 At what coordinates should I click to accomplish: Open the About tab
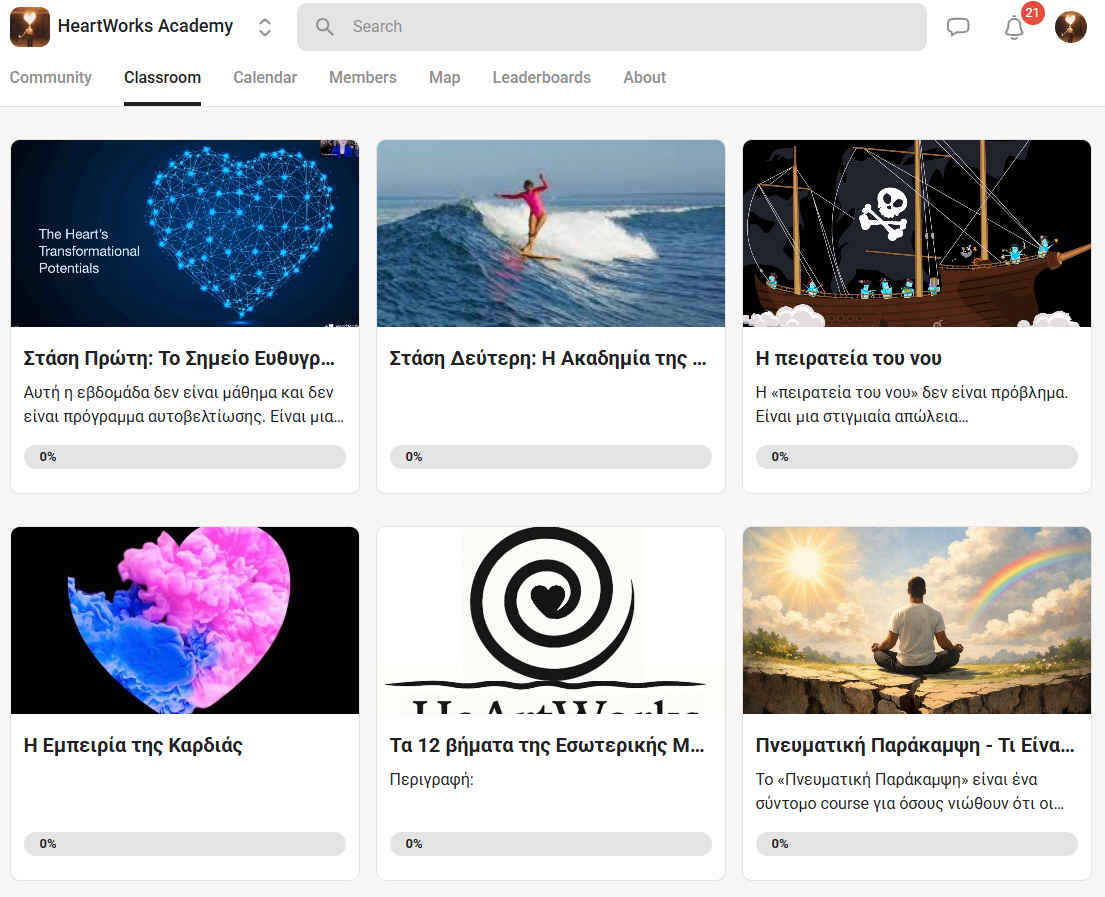coord(644,78)
